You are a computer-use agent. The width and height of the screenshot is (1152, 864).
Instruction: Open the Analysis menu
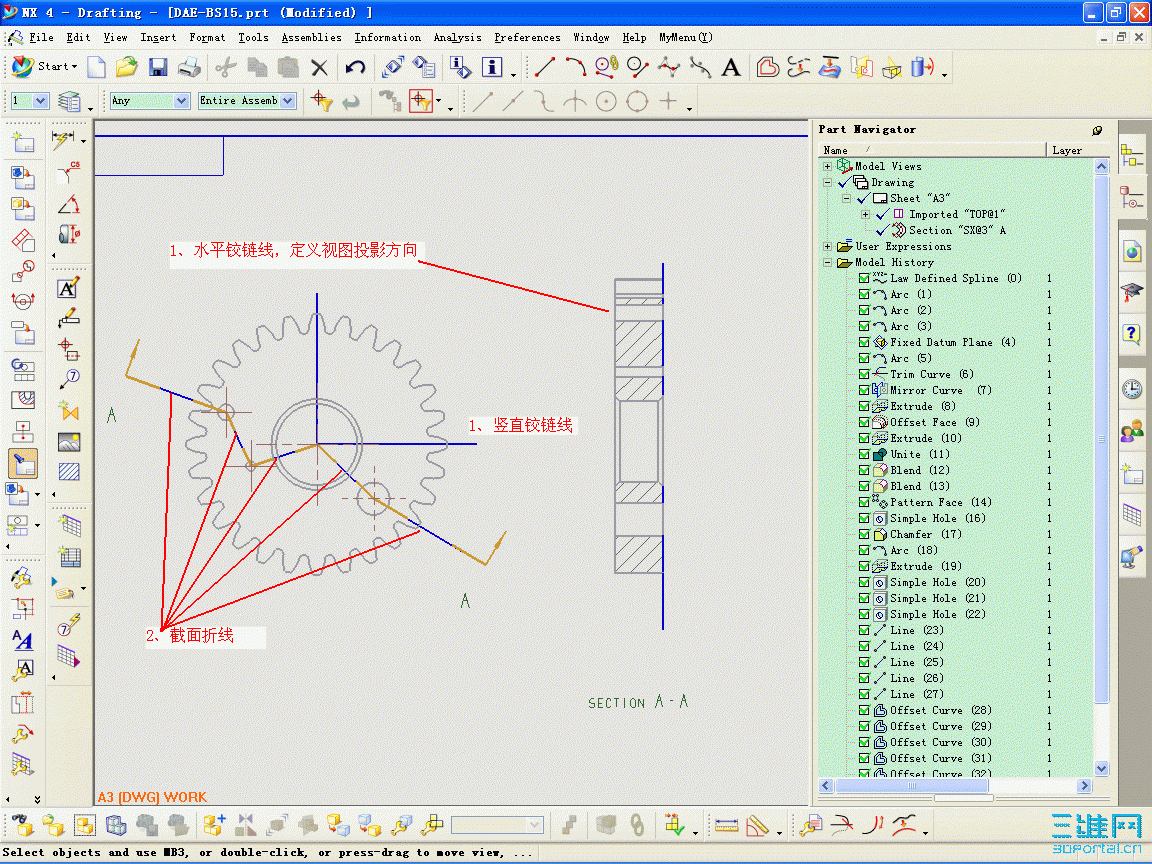tap(457, 37)
